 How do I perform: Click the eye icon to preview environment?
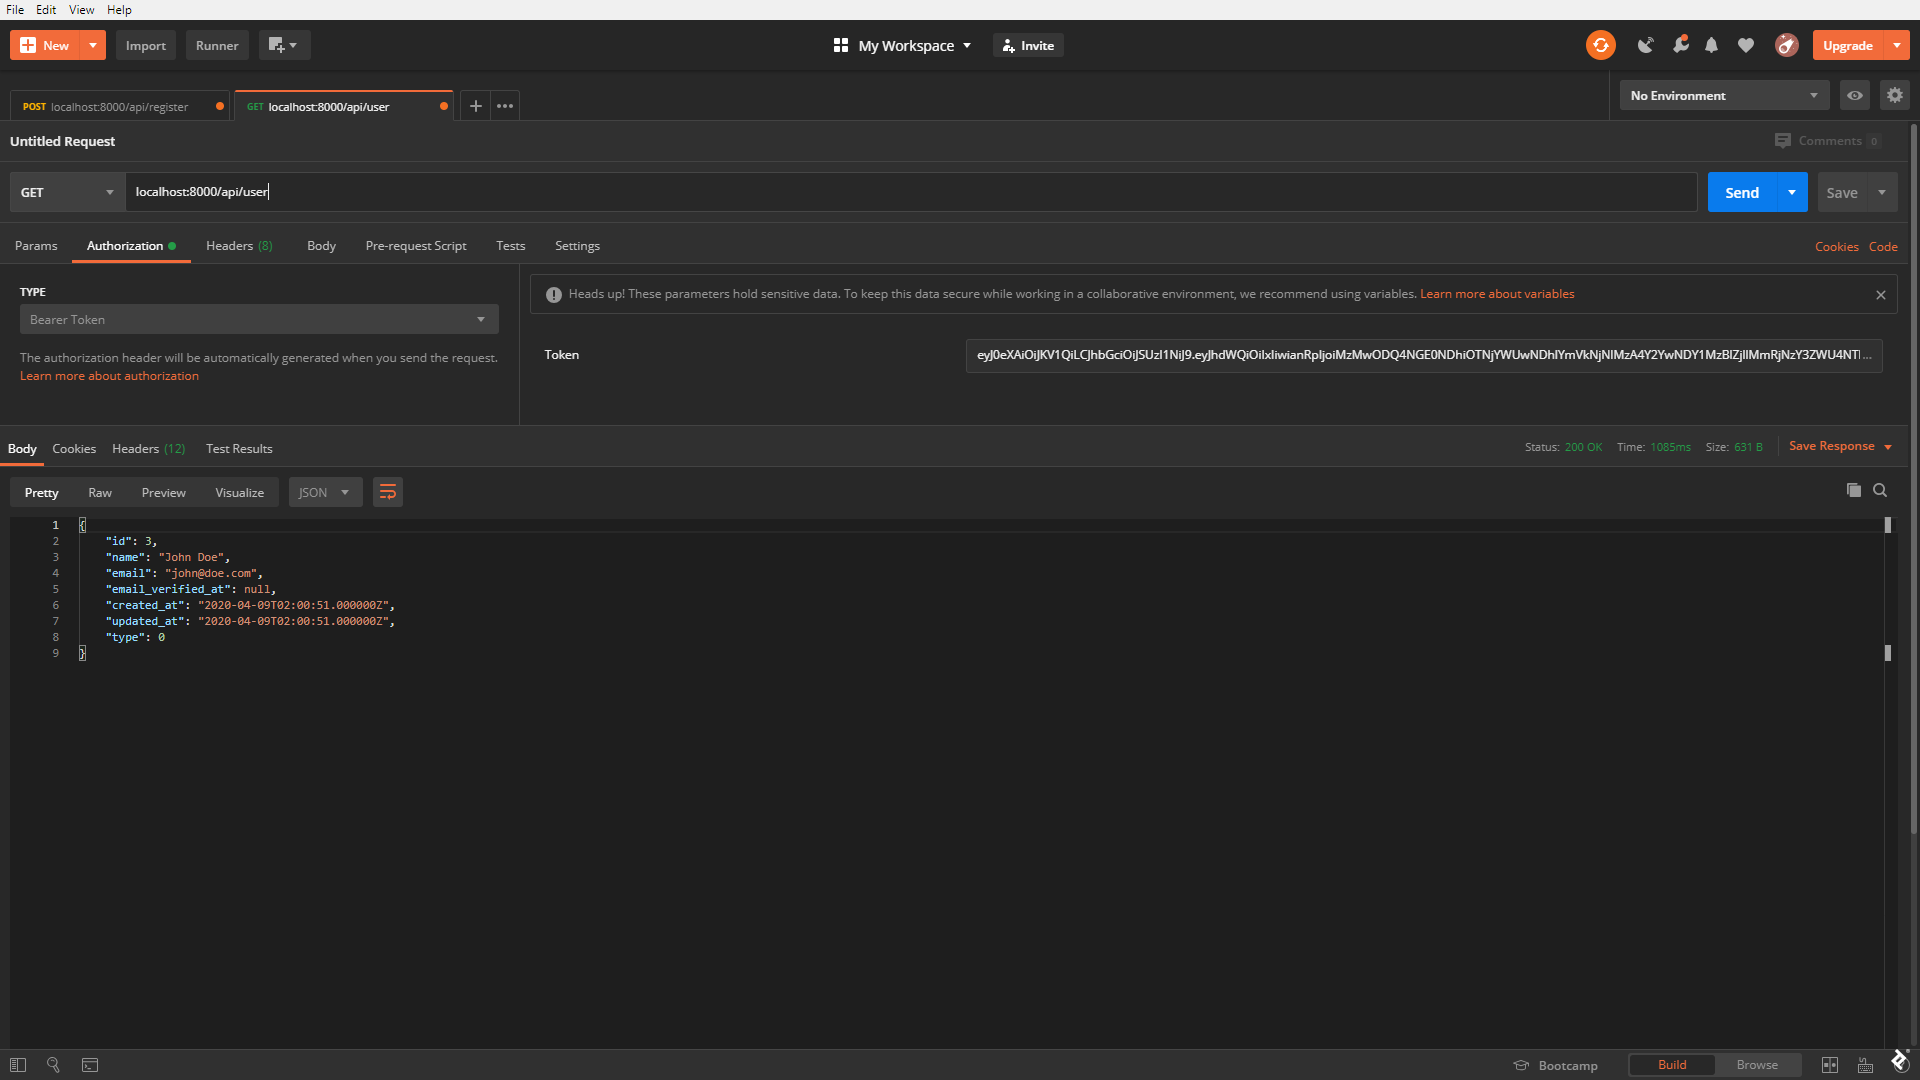[1855, 95]
